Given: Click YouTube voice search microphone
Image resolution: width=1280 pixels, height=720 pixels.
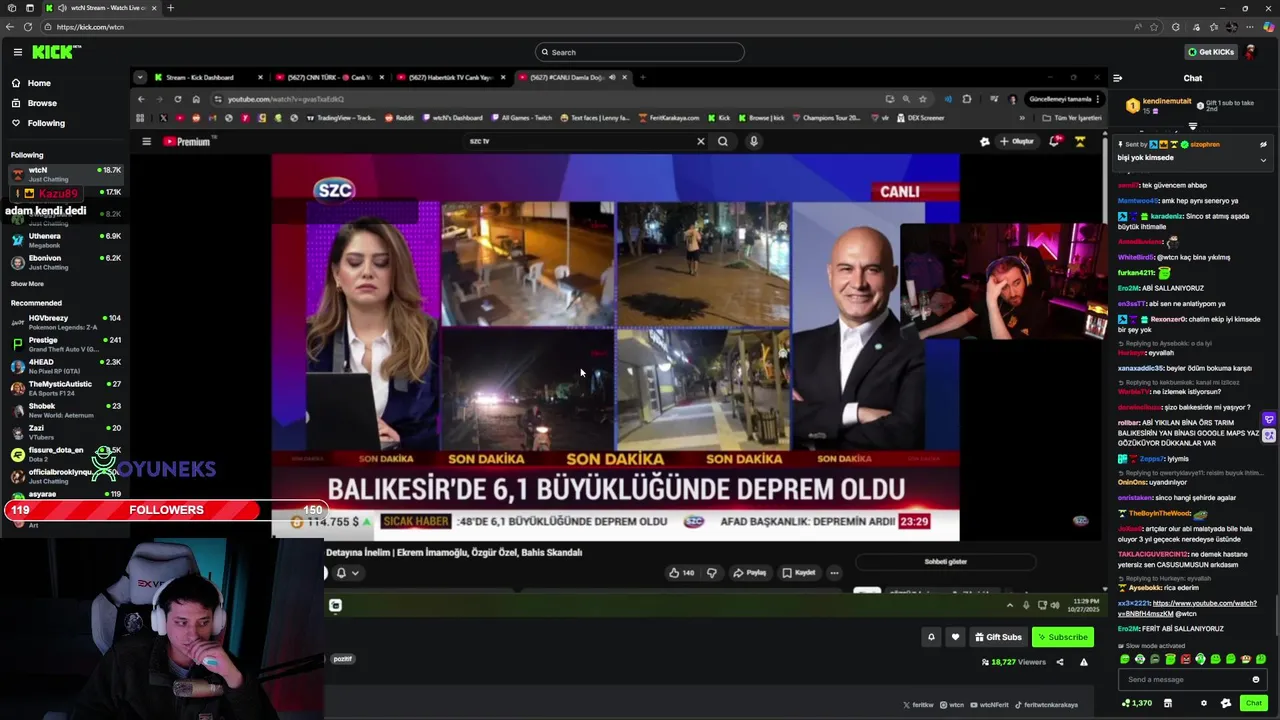Looking at the screenshot, I should coord(754,141).
